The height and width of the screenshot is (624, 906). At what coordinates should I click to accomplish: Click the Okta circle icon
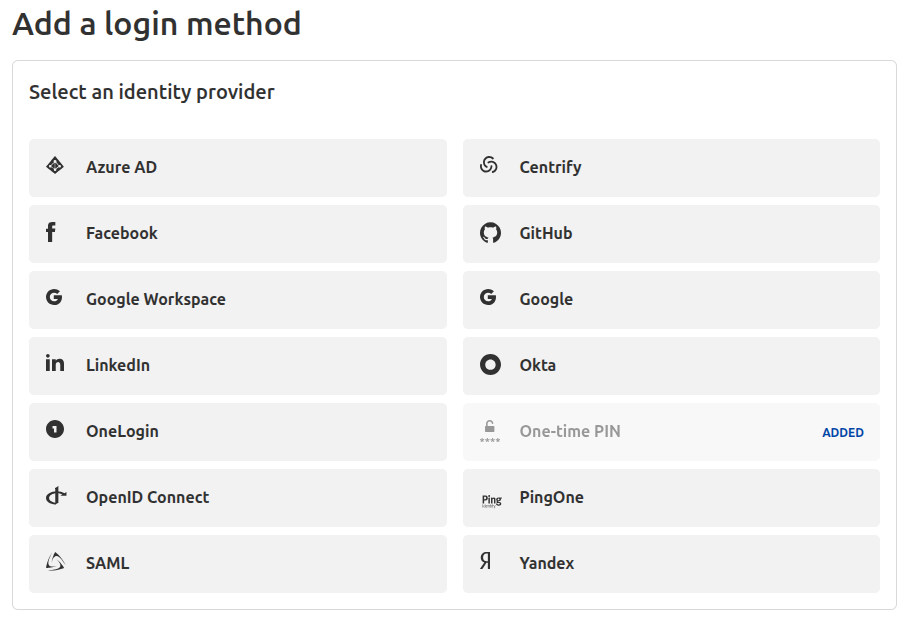[x=490, y=365]
